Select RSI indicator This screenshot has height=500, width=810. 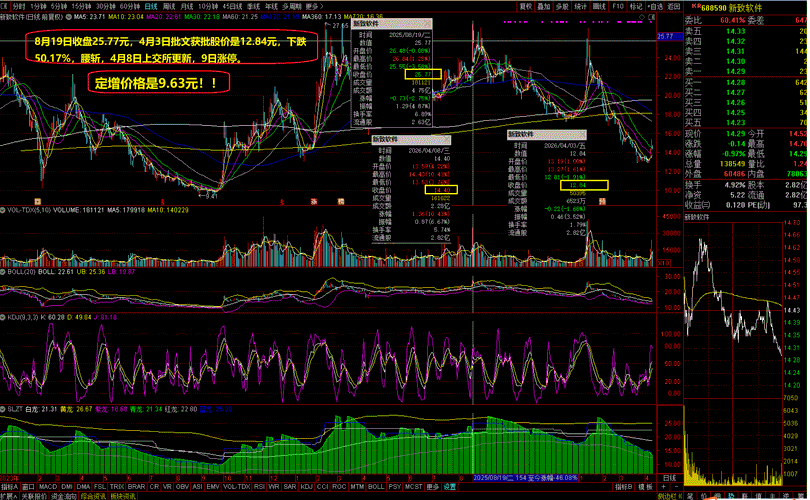[x=259, y=487]
